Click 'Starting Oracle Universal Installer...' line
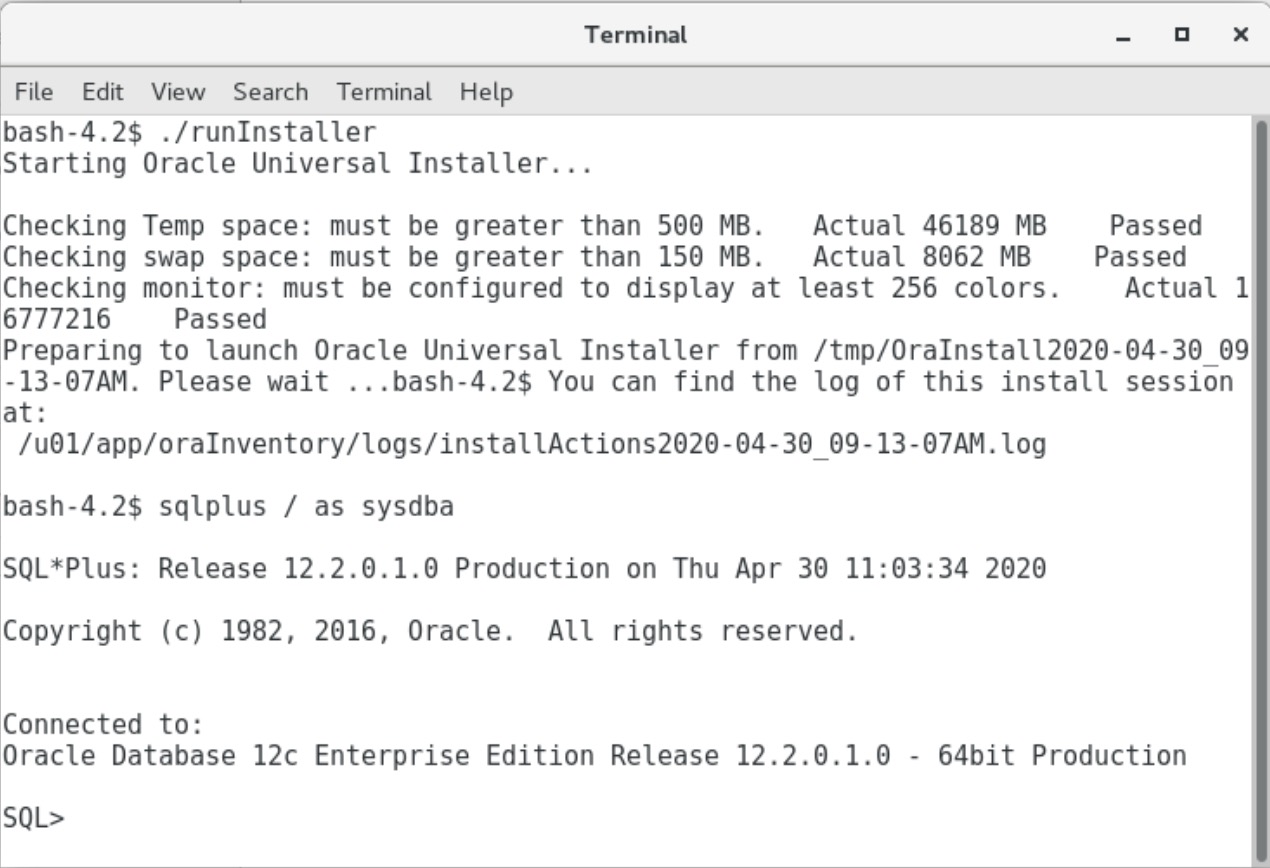This screenshot has height=868, width=1270. [298, 163]
